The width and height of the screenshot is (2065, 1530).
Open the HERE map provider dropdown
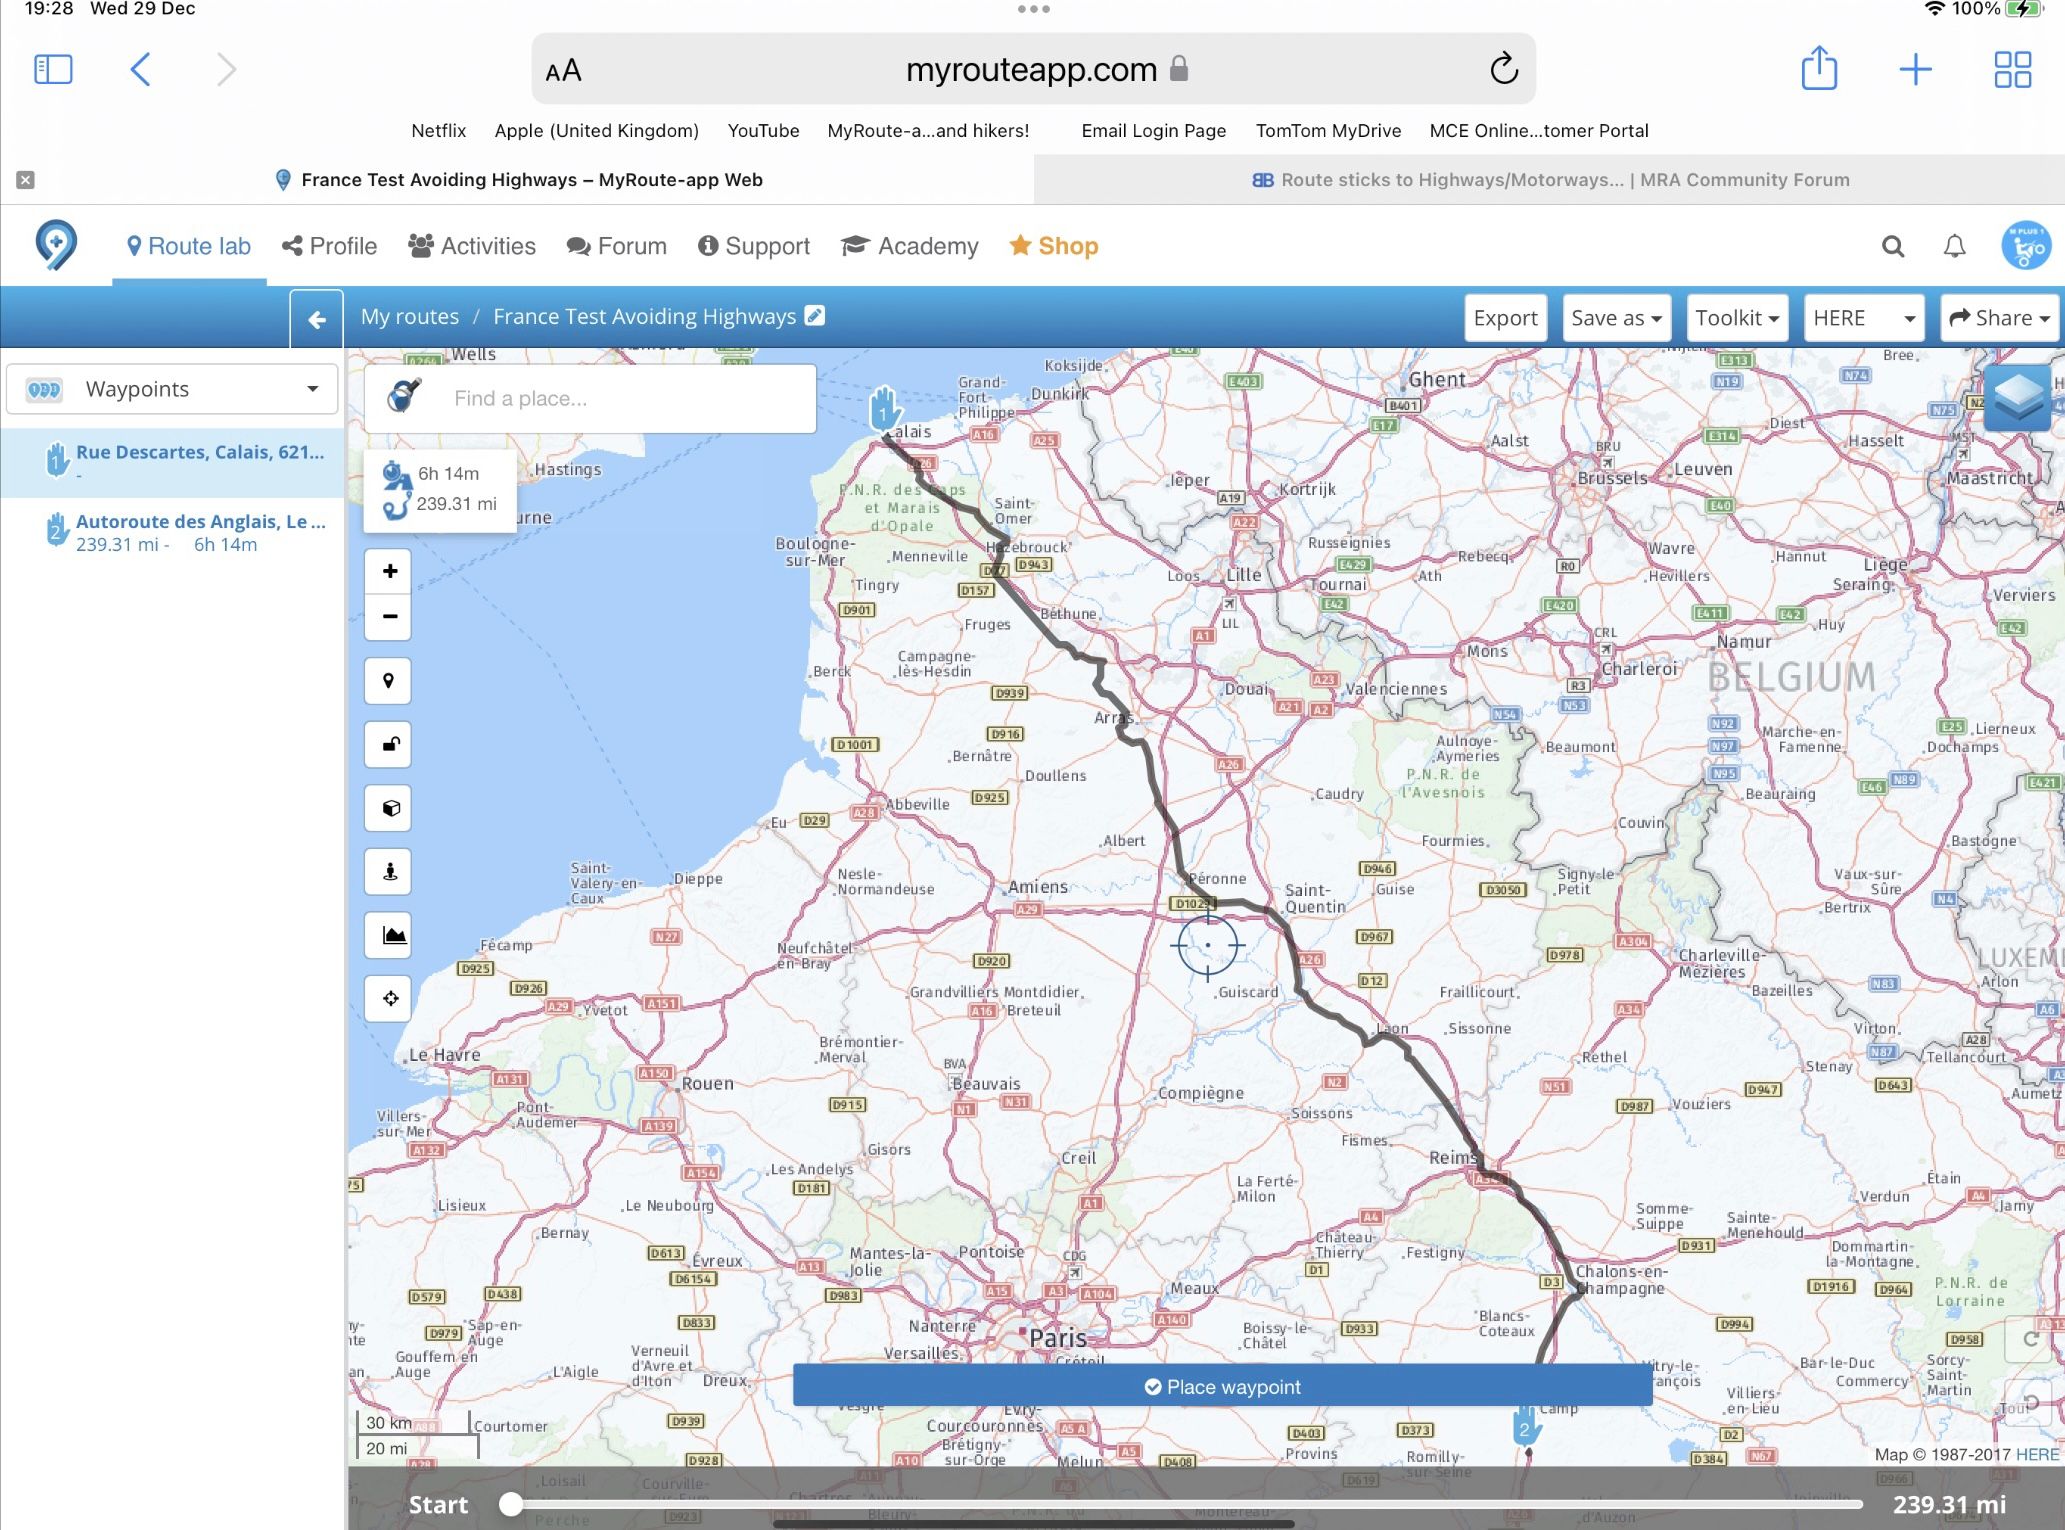(x=1865, y=318)
